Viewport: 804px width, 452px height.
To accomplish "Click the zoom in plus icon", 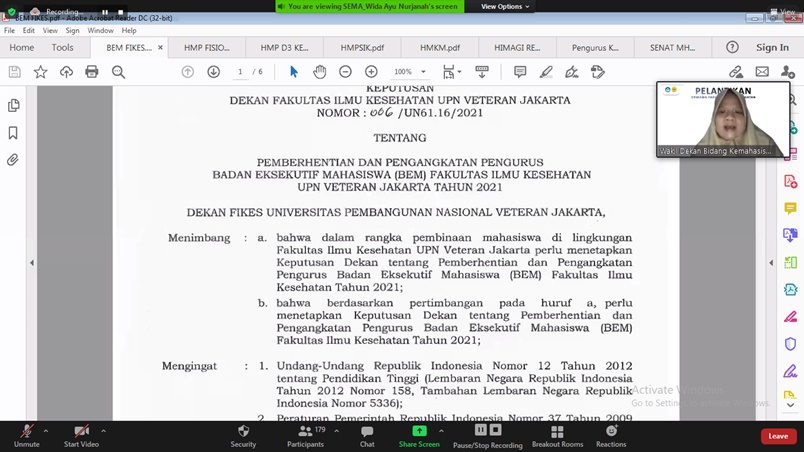I will click(371, 72).
